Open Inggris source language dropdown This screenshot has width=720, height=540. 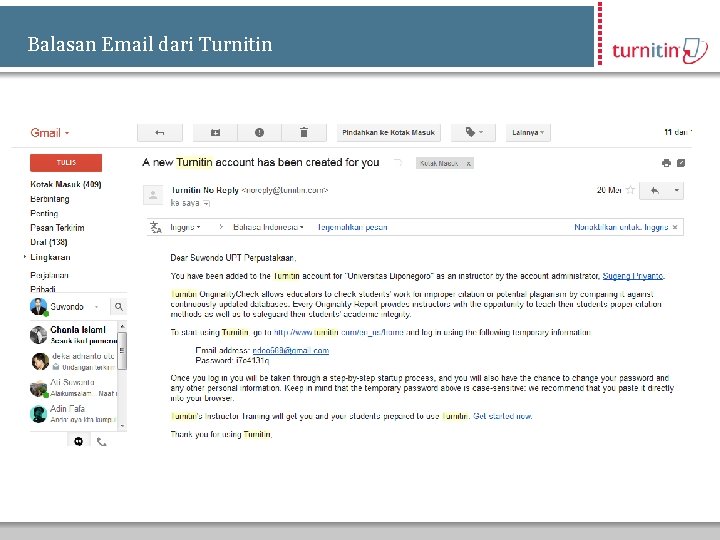(x=185, y=227)
